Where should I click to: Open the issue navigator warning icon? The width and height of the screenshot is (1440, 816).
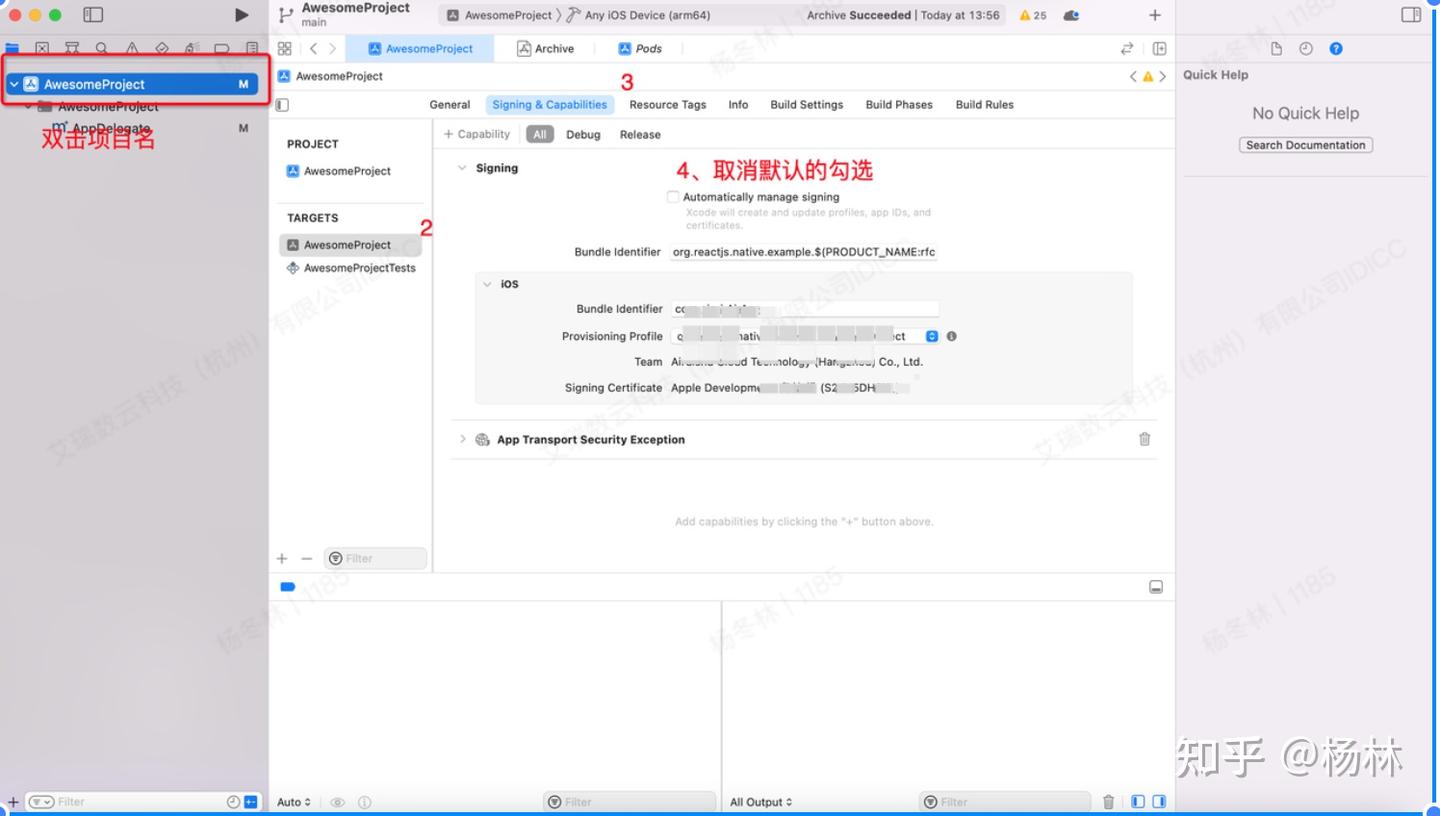(x=132, y=48)
